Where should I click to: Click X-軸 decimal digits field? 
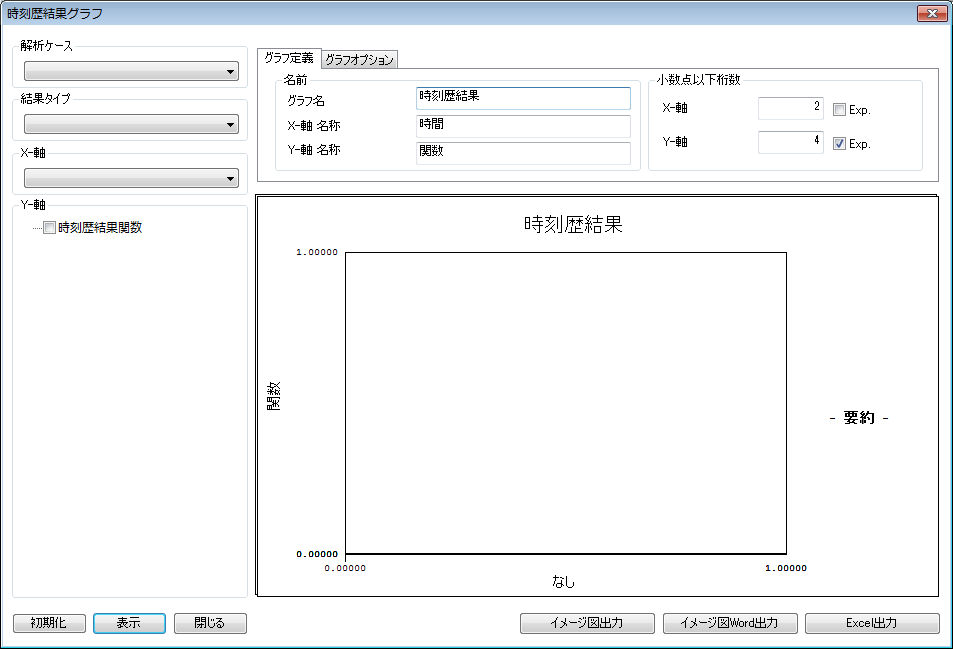click(791, 108)
